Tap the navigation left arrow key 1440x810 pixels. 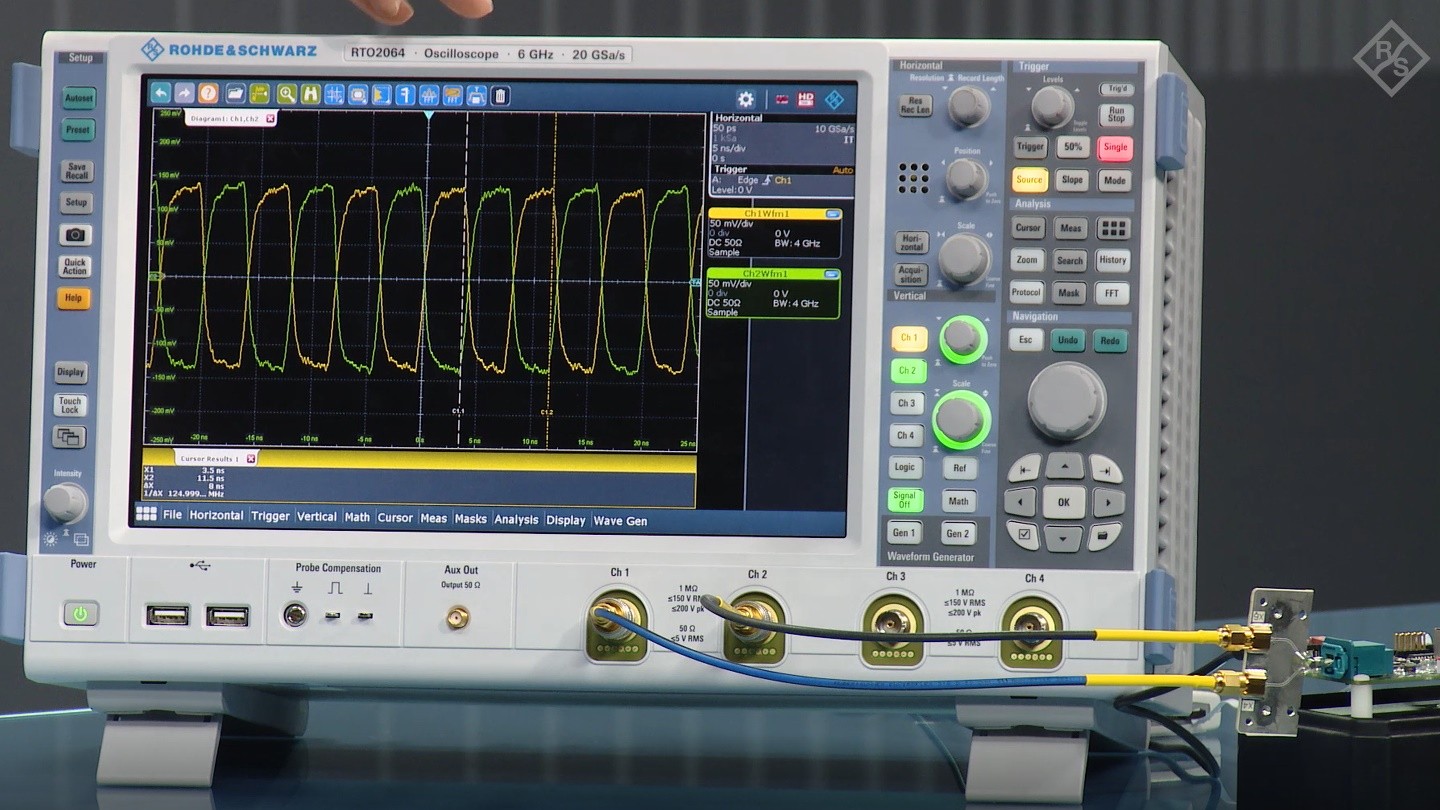[1020, 502]
